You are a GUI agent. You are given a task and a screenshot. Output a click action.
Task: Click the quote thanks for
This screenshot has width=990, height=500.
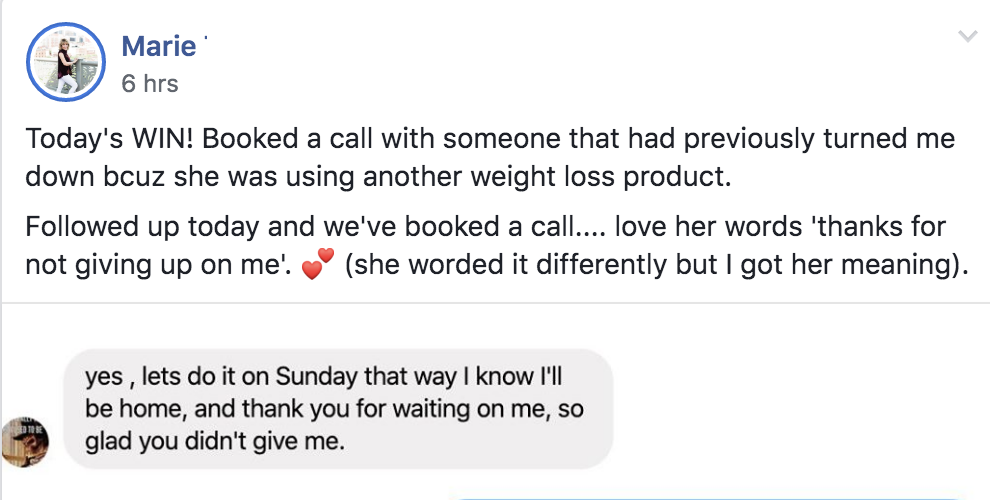pyautogui.click(x=879, y=226)
